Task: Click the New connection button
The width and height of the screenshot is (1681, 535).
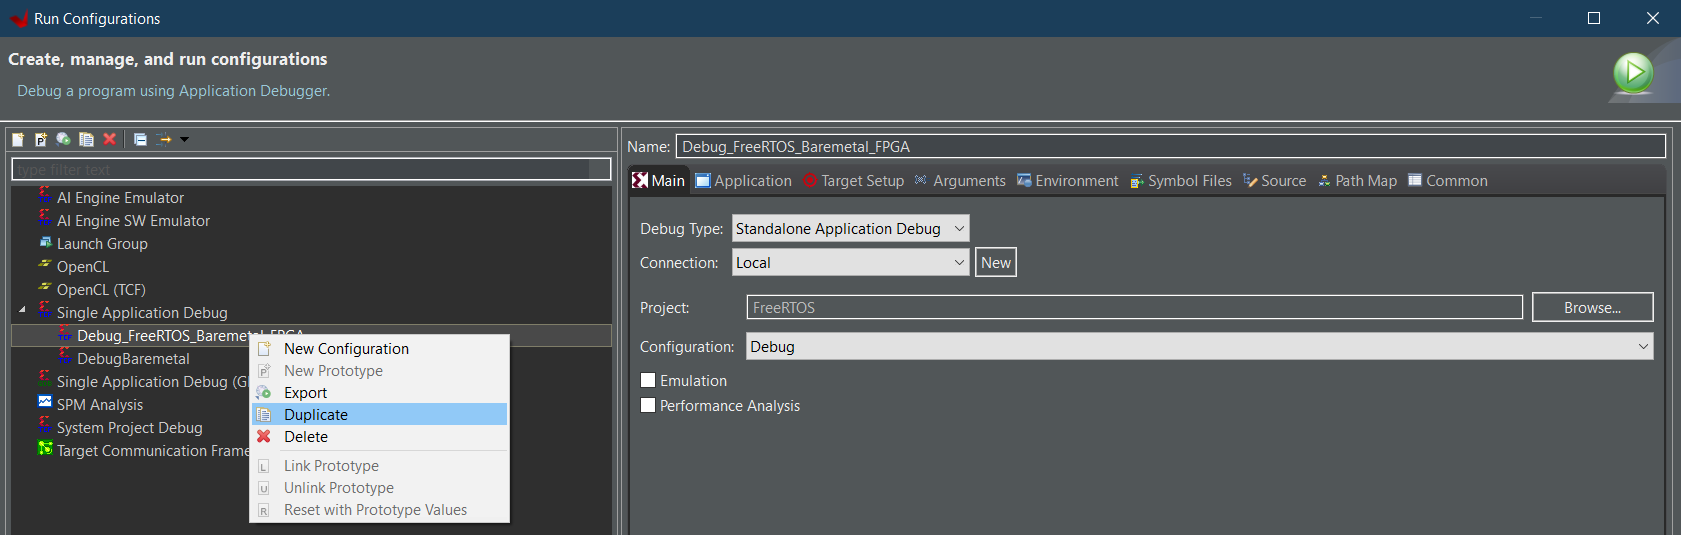Action: 996,263
